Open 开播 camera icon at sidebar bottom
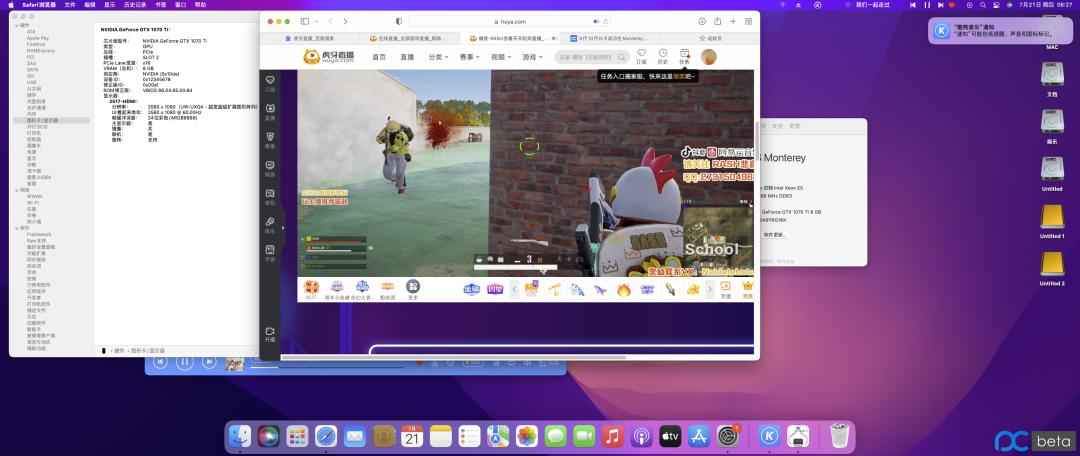 pyautogui.click(x=270, y=333)
